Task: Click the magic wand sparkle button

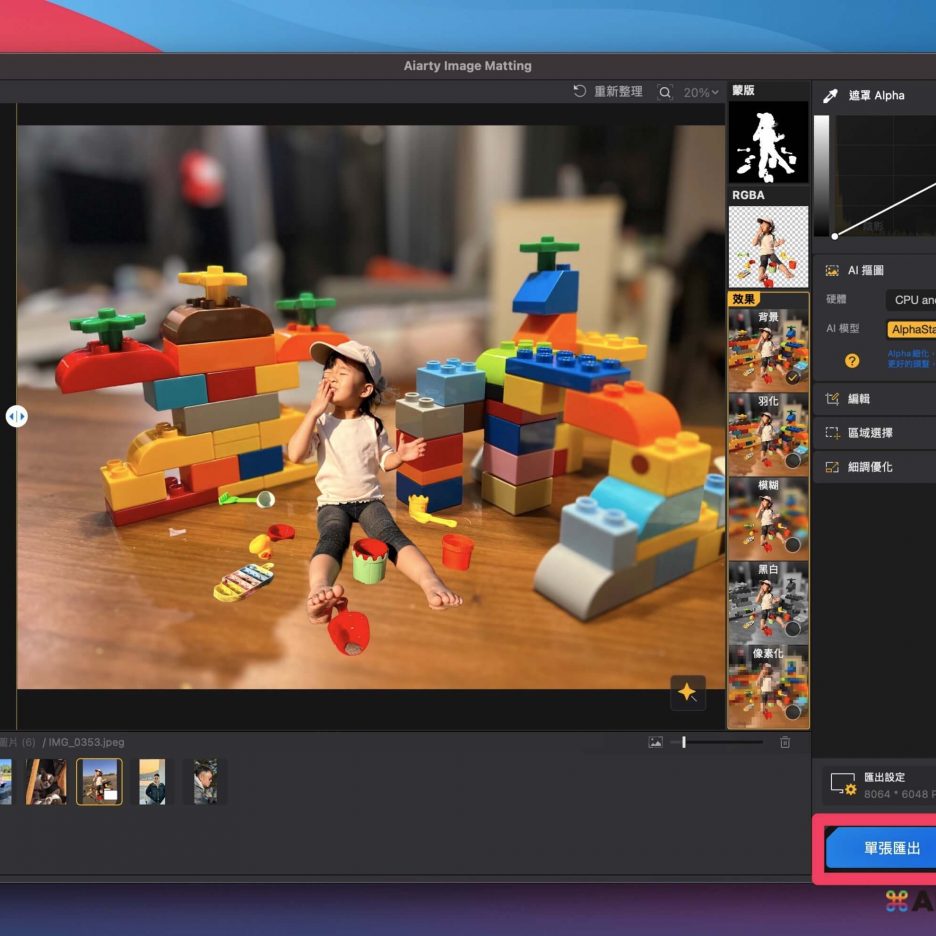Action: pyautogui.click(x=687, y=692)
